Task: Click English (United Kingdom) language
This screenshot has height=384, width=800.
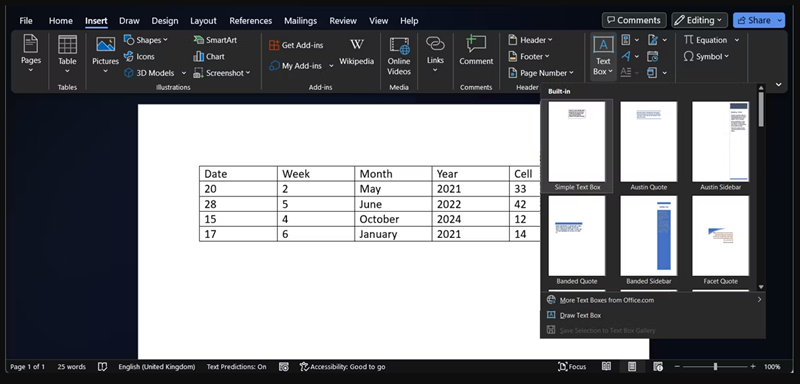Action: (x=157, y=367)
